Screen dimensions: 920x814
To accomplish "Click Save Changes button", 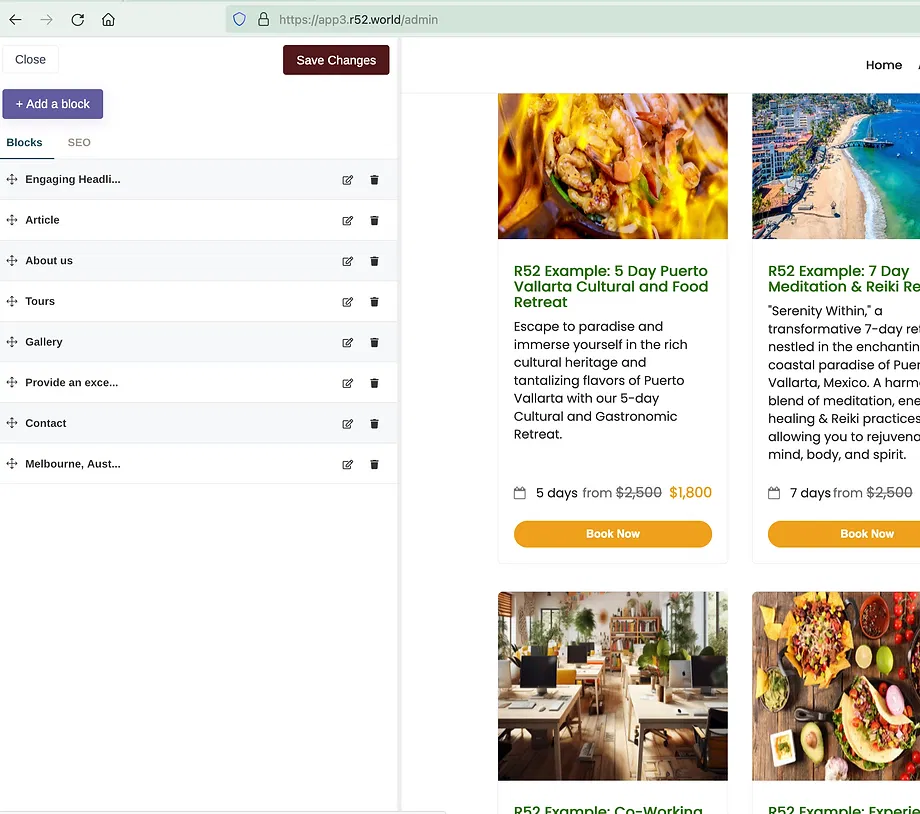I will (x=336, y=60).
